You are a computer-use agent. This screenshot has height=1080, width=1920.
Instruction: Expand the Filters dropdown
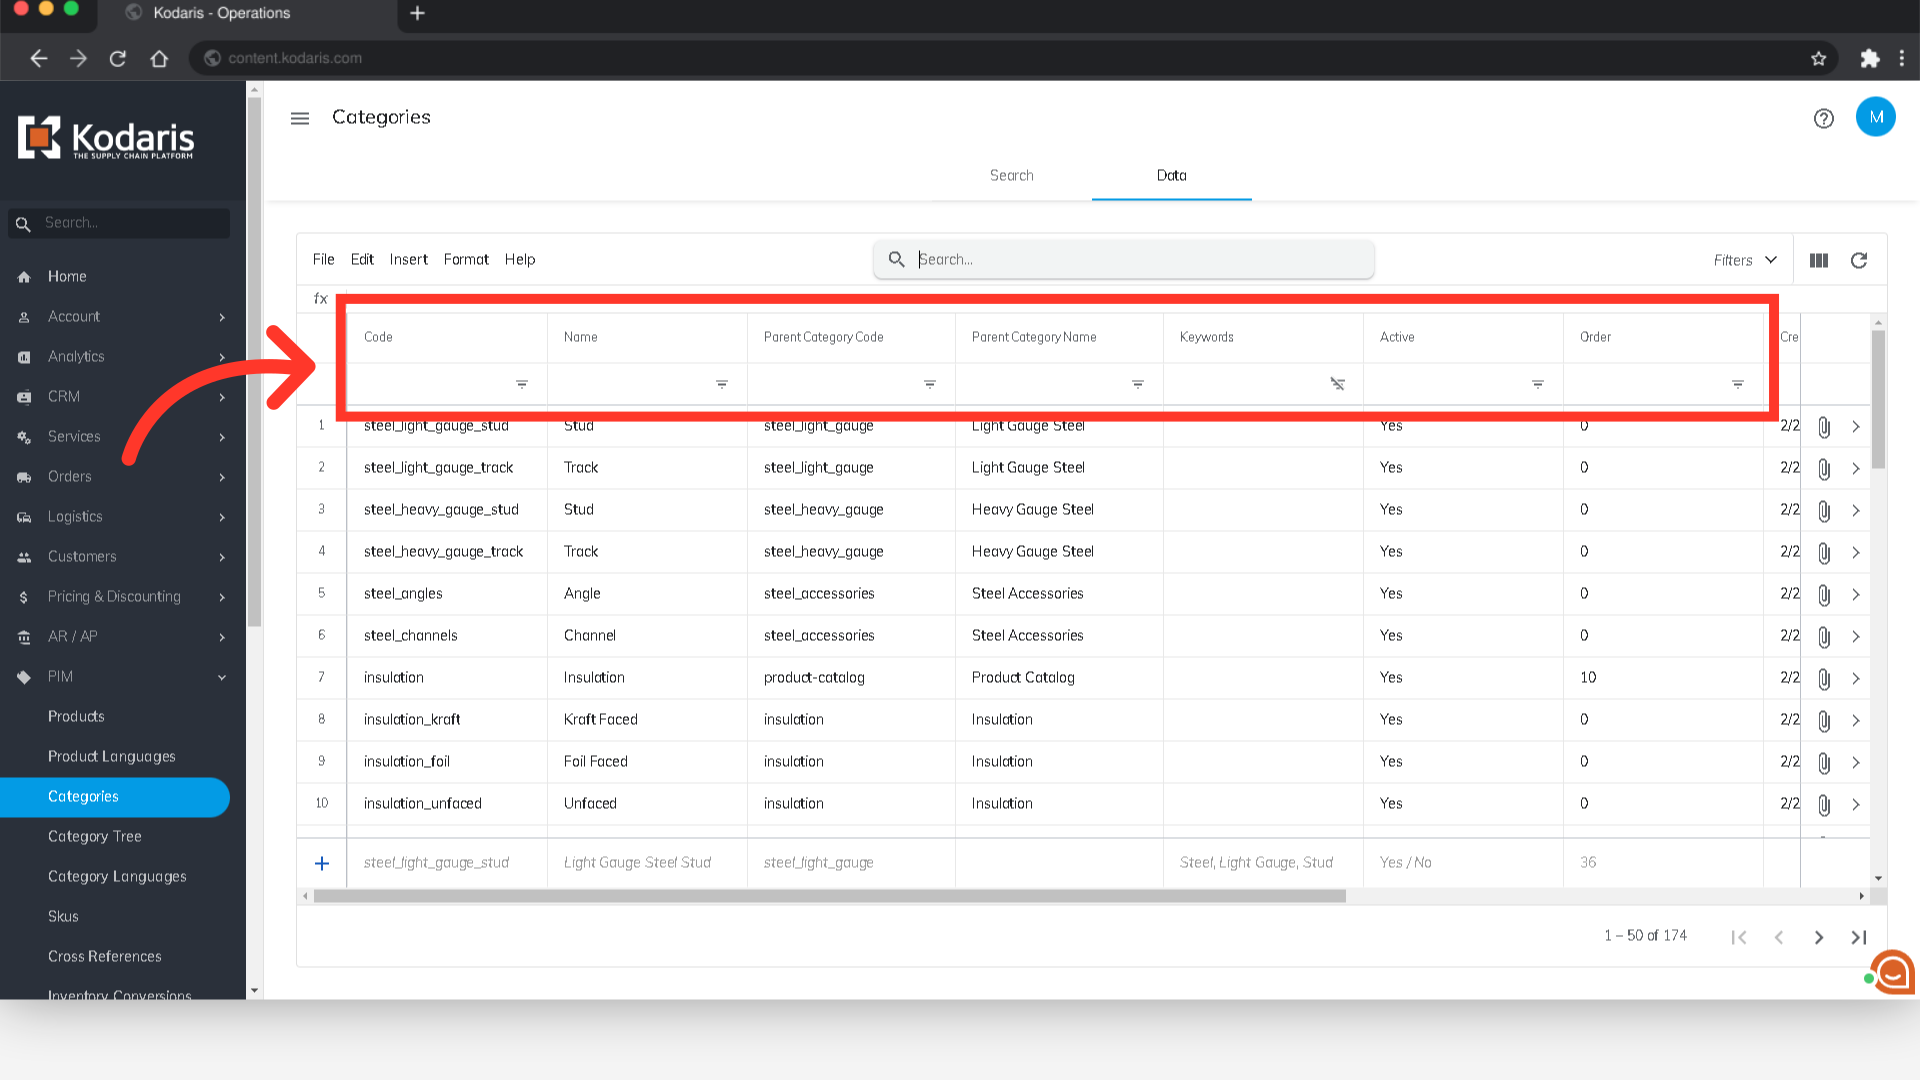pyautogui.click(x=1745, y=260)
